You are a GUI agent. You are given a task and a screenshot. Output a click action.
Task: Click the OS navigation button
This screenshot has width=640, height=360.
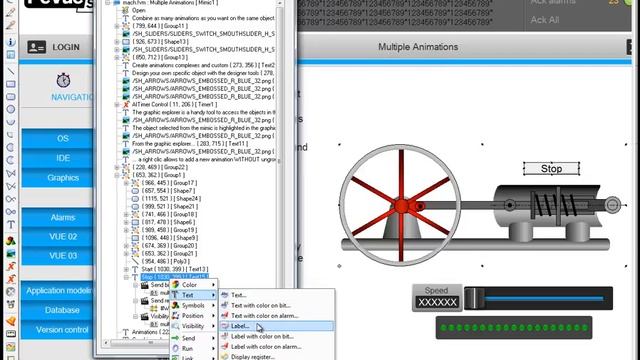pyautogui.click(x=57, y=138)
